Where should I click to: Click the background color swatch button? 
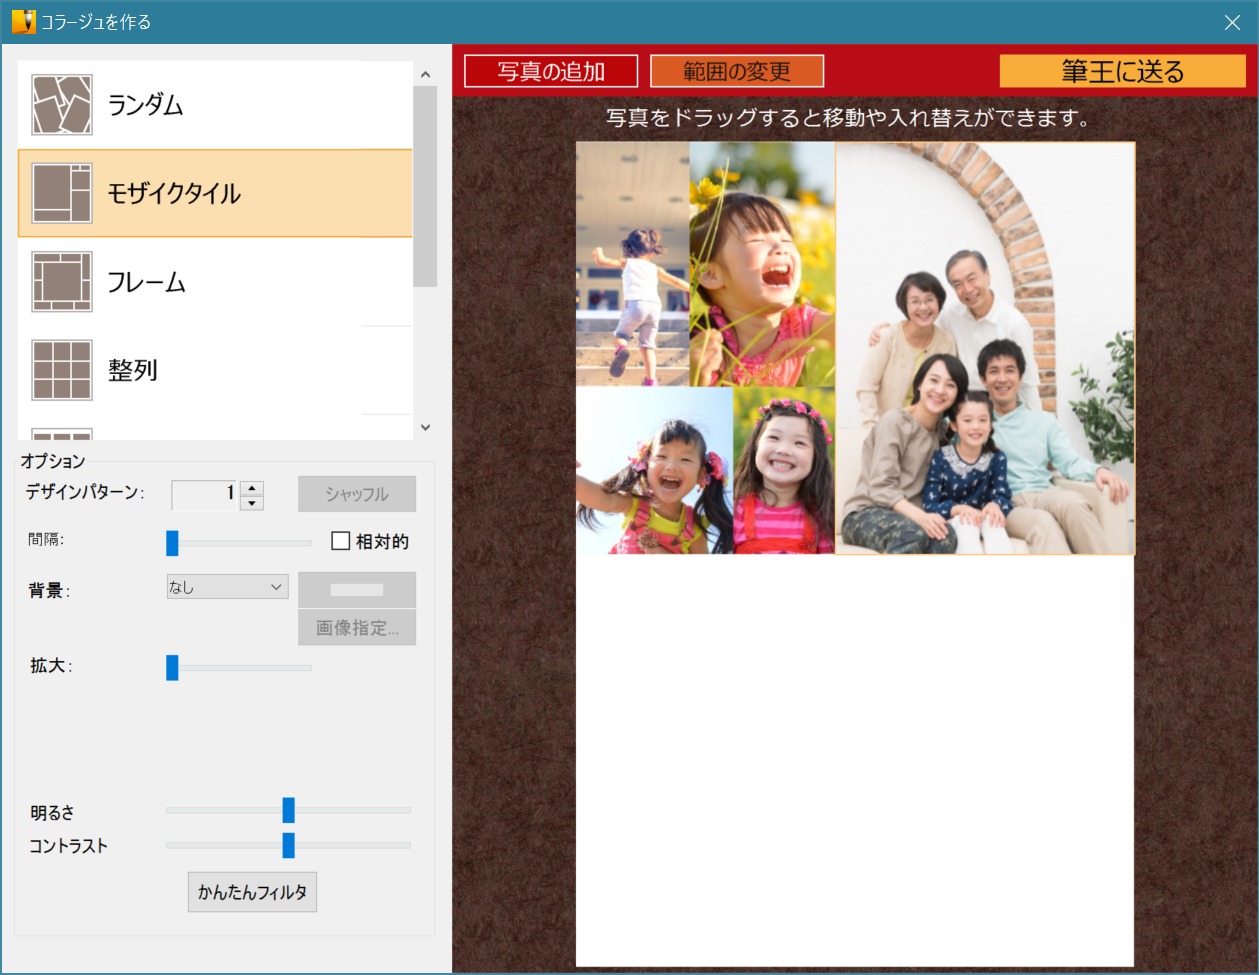pyautogui.click(x=357, y=590)
